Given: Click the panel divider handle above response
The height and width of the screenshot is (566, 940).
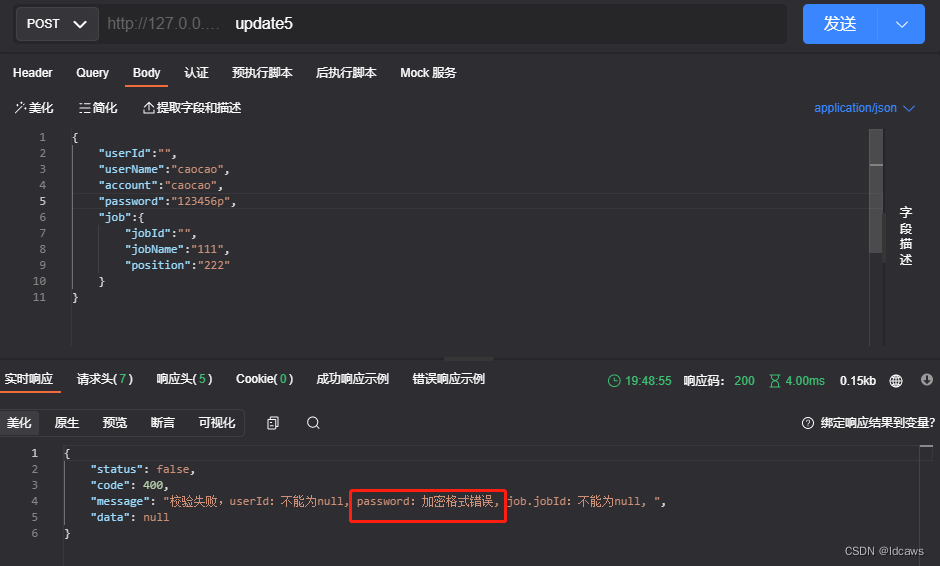Looking at the screenshot, I should [x=469, y=359].
